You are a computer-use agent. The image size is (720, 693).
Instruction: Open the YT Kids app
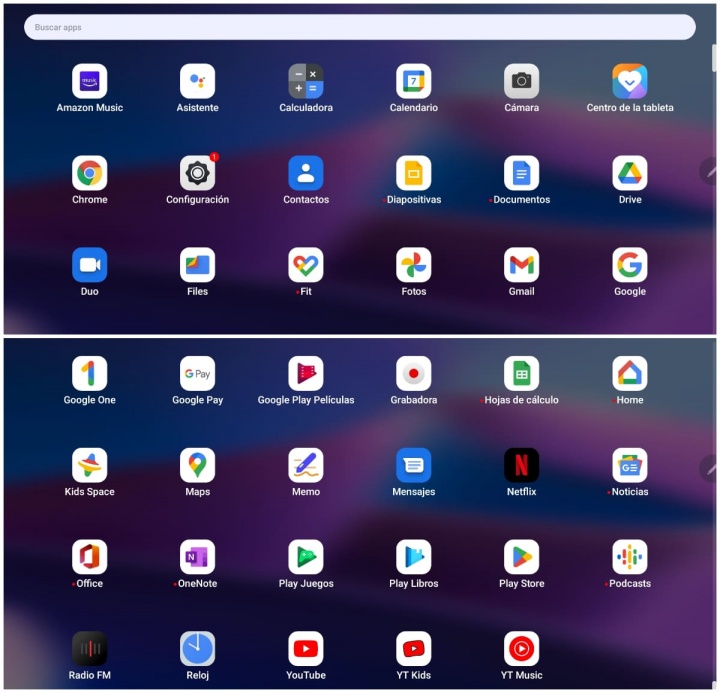[x=414, y=649]
